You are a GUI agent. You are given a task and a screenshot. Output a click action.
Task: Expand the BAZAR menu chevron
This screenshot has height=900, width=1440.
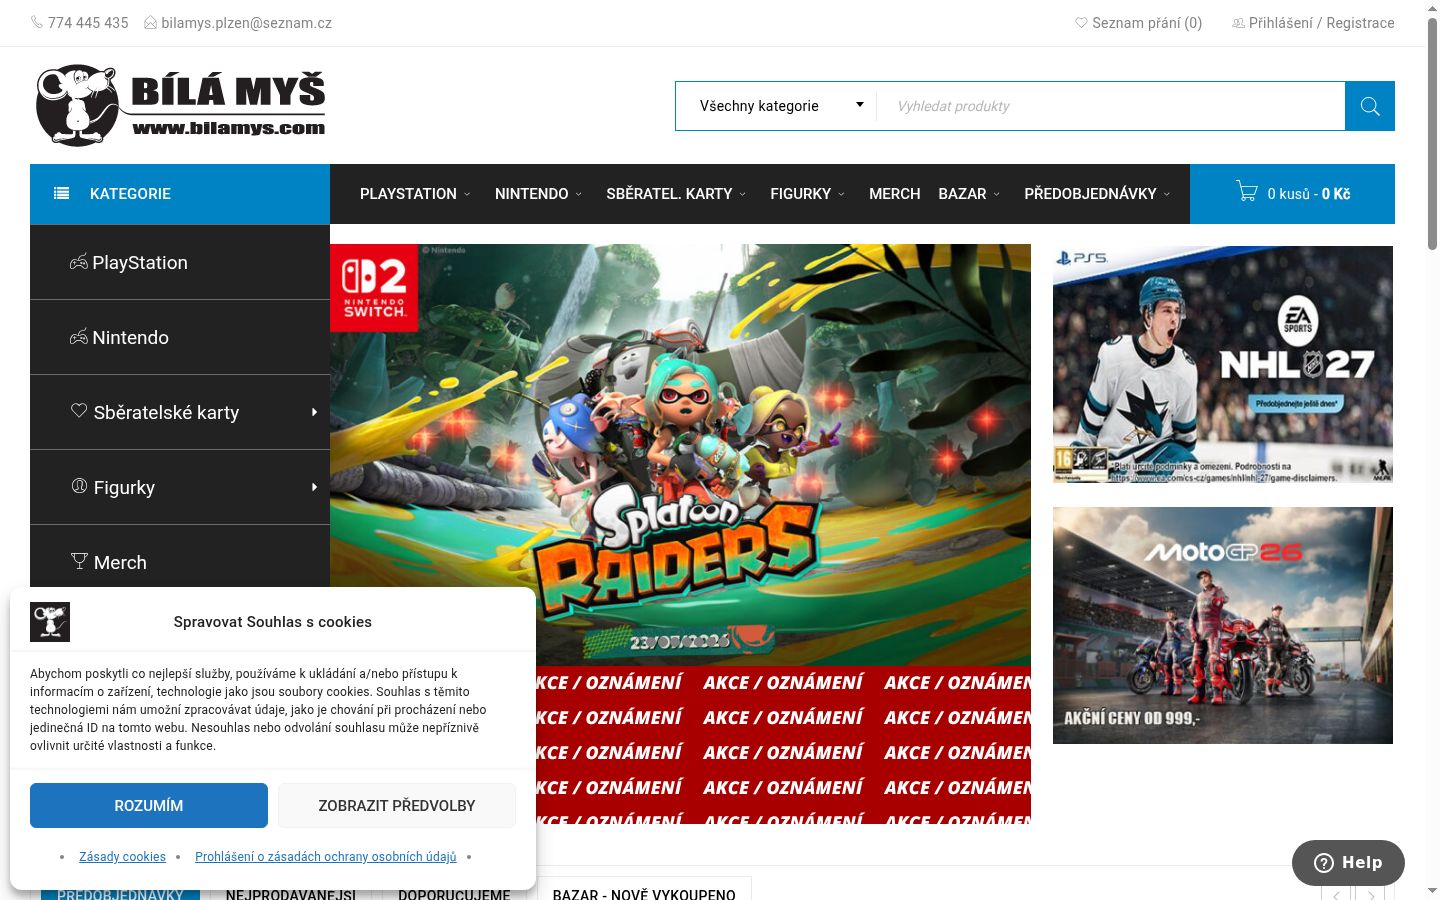(997, 194)
